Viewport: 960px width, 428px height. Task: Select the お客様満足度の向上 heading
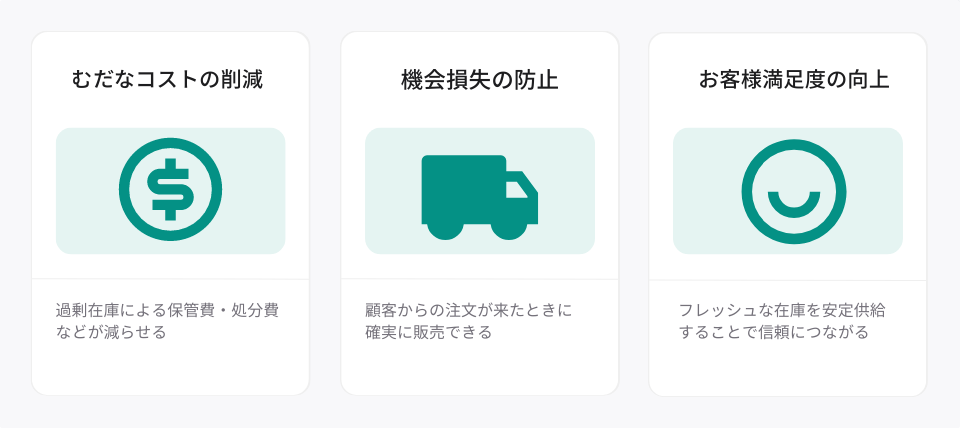(x=793, y=80)
